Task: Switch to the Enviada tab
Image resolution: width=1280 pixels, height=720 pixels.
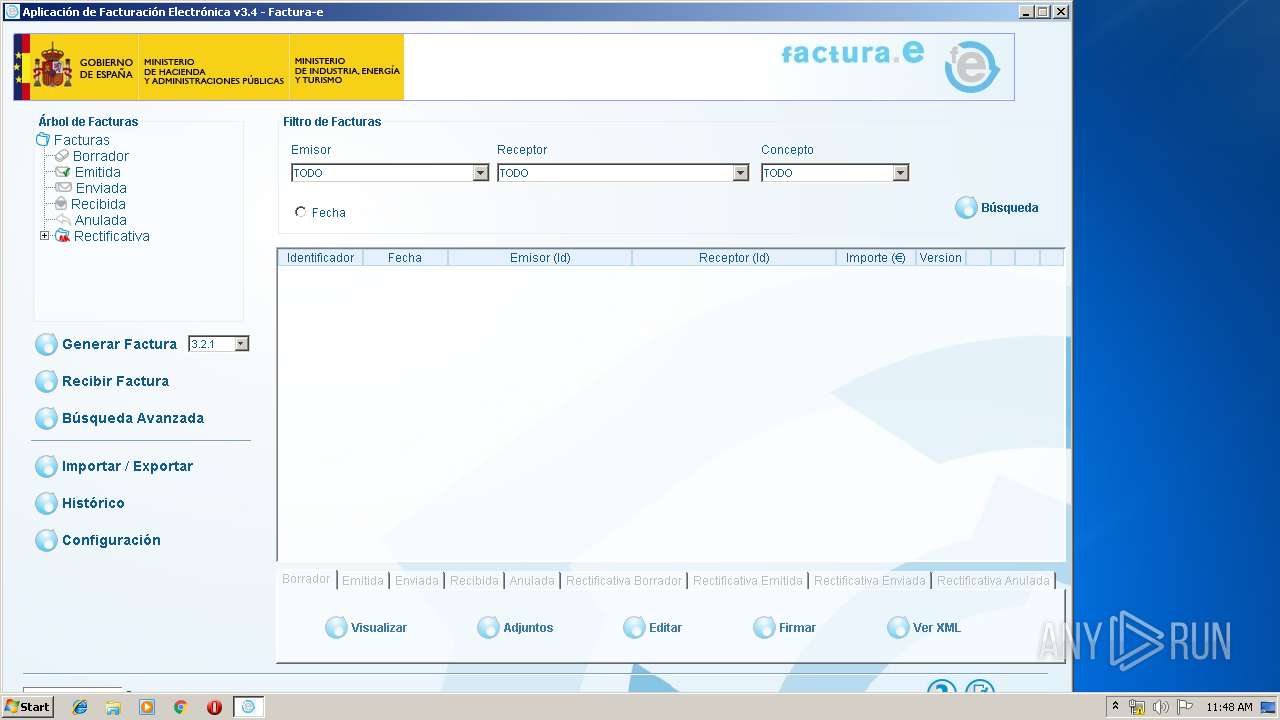Action: [417, 580]
